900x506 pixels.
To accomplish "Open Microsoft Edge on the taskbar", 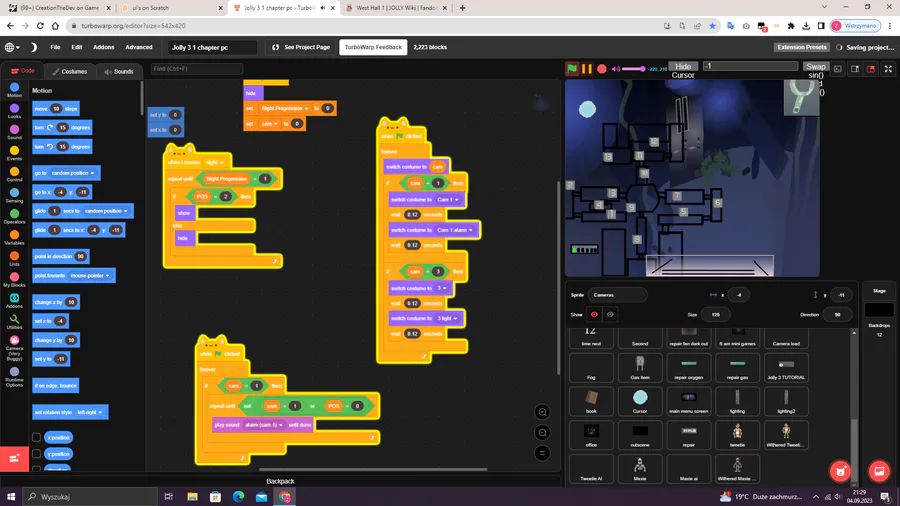I will (238, 496).
